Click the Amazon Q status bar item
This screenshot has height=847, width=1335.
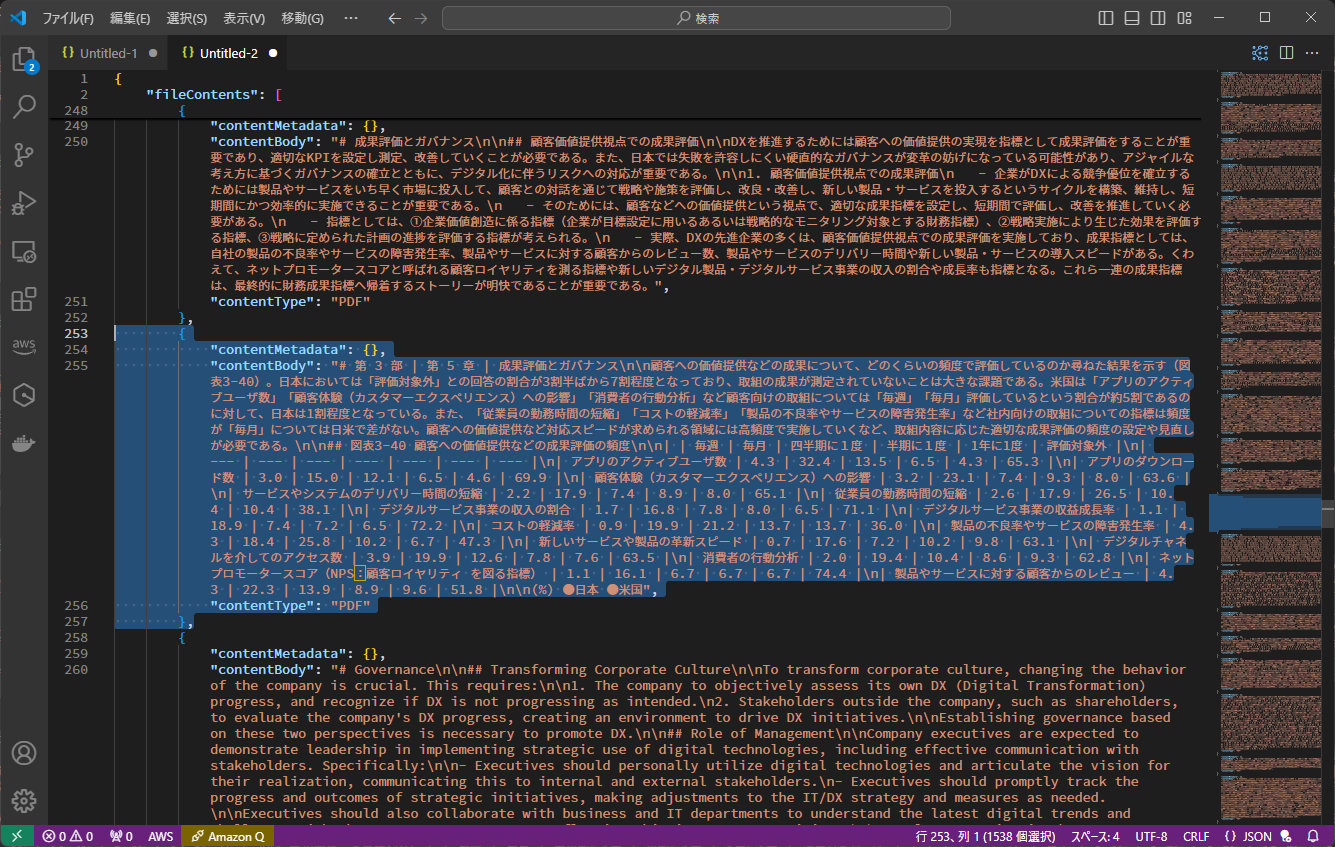tap(229, 836)
